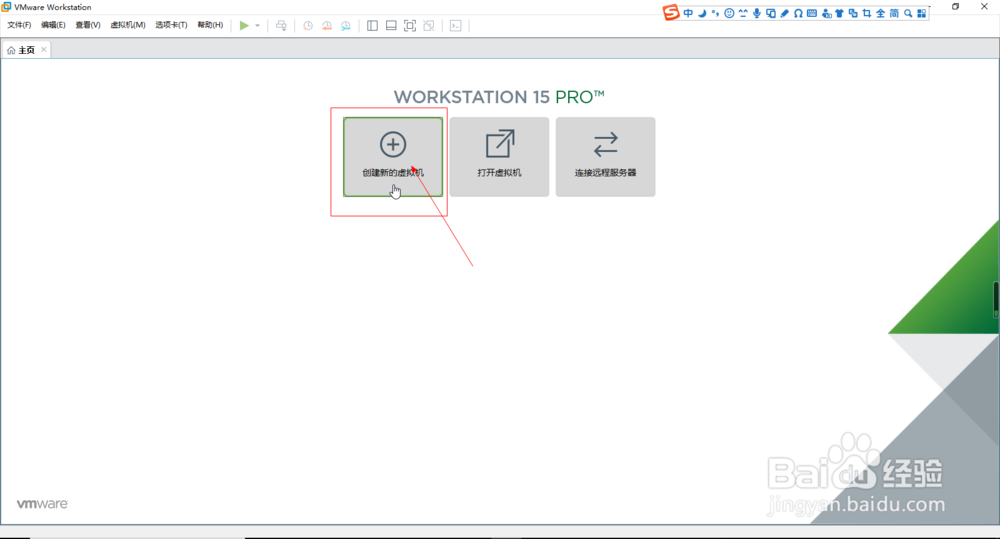Screen dimensions: 1000x539
Task: Open the 选项卡(T) menu
Action: pos(171,25)
